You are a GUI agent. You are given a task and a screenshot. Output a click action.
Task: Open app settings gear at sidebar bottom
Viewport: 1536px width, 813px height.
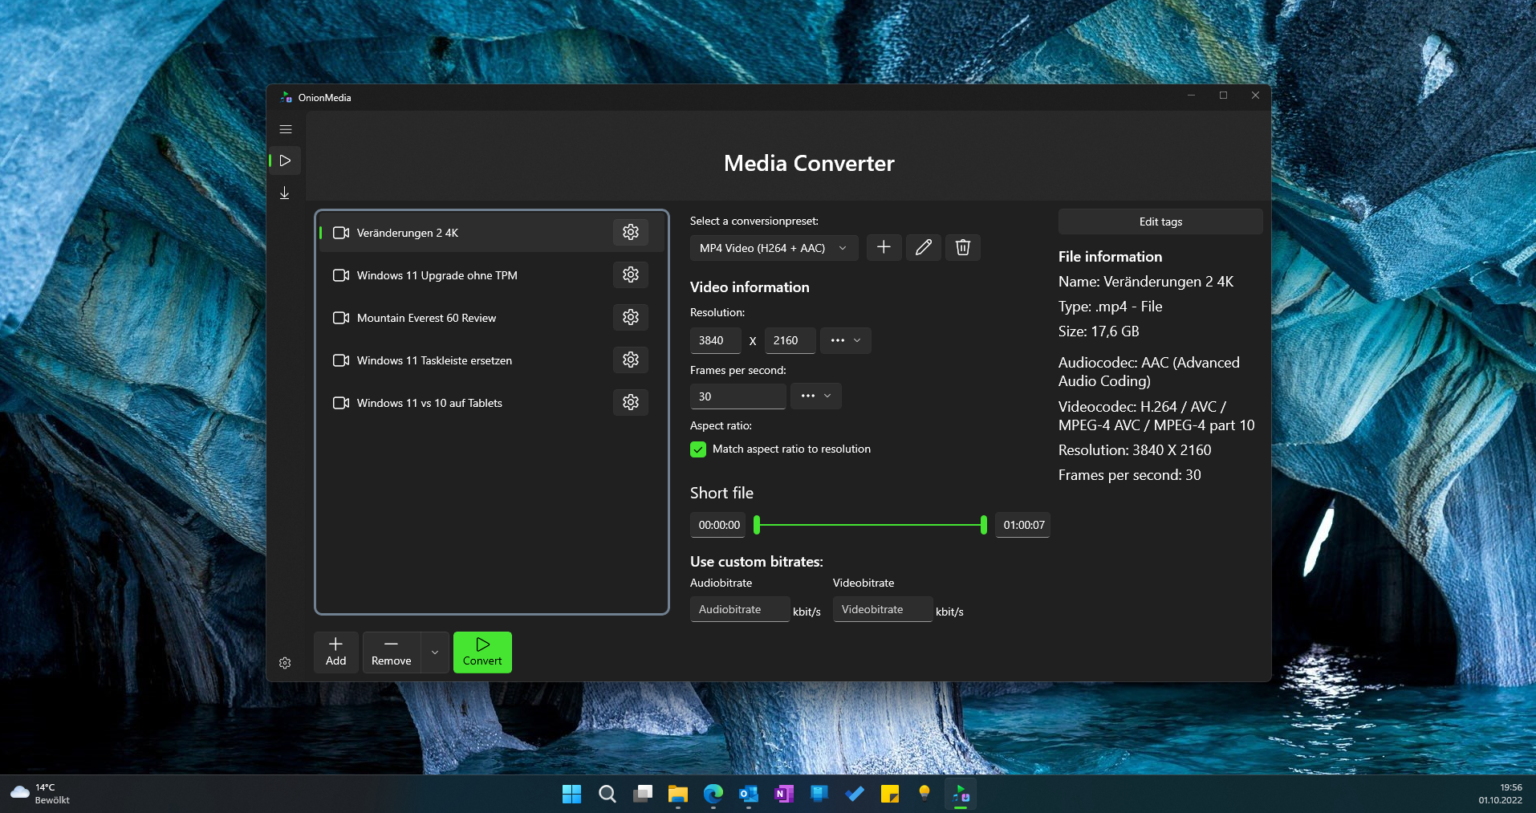[285, 663]
